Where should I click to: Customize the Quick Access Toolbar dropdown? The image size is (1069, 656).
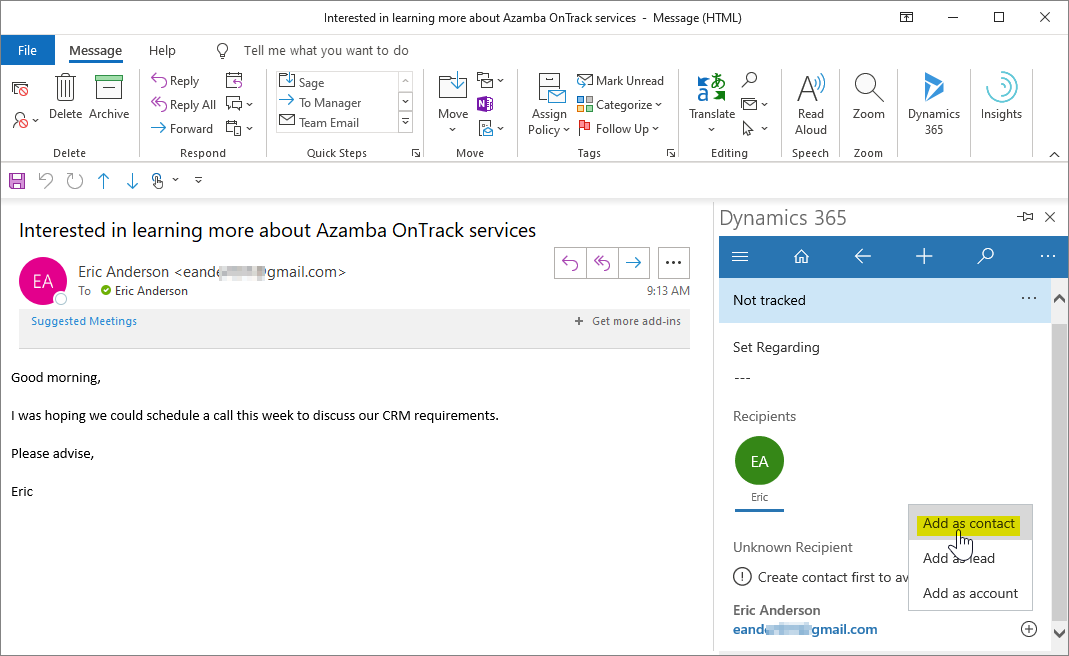[198, 181]
